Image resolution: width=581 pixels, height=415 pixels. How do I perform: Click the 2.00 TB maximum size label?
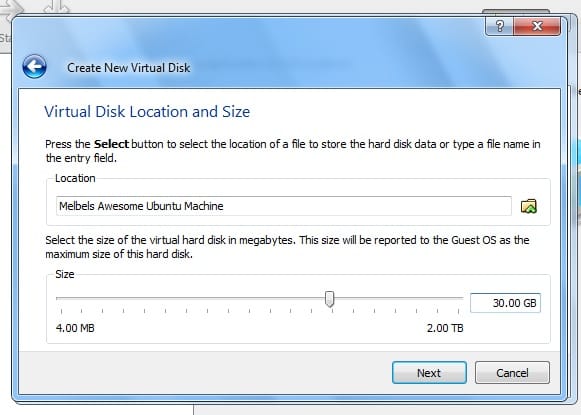[x=445, y=328]
